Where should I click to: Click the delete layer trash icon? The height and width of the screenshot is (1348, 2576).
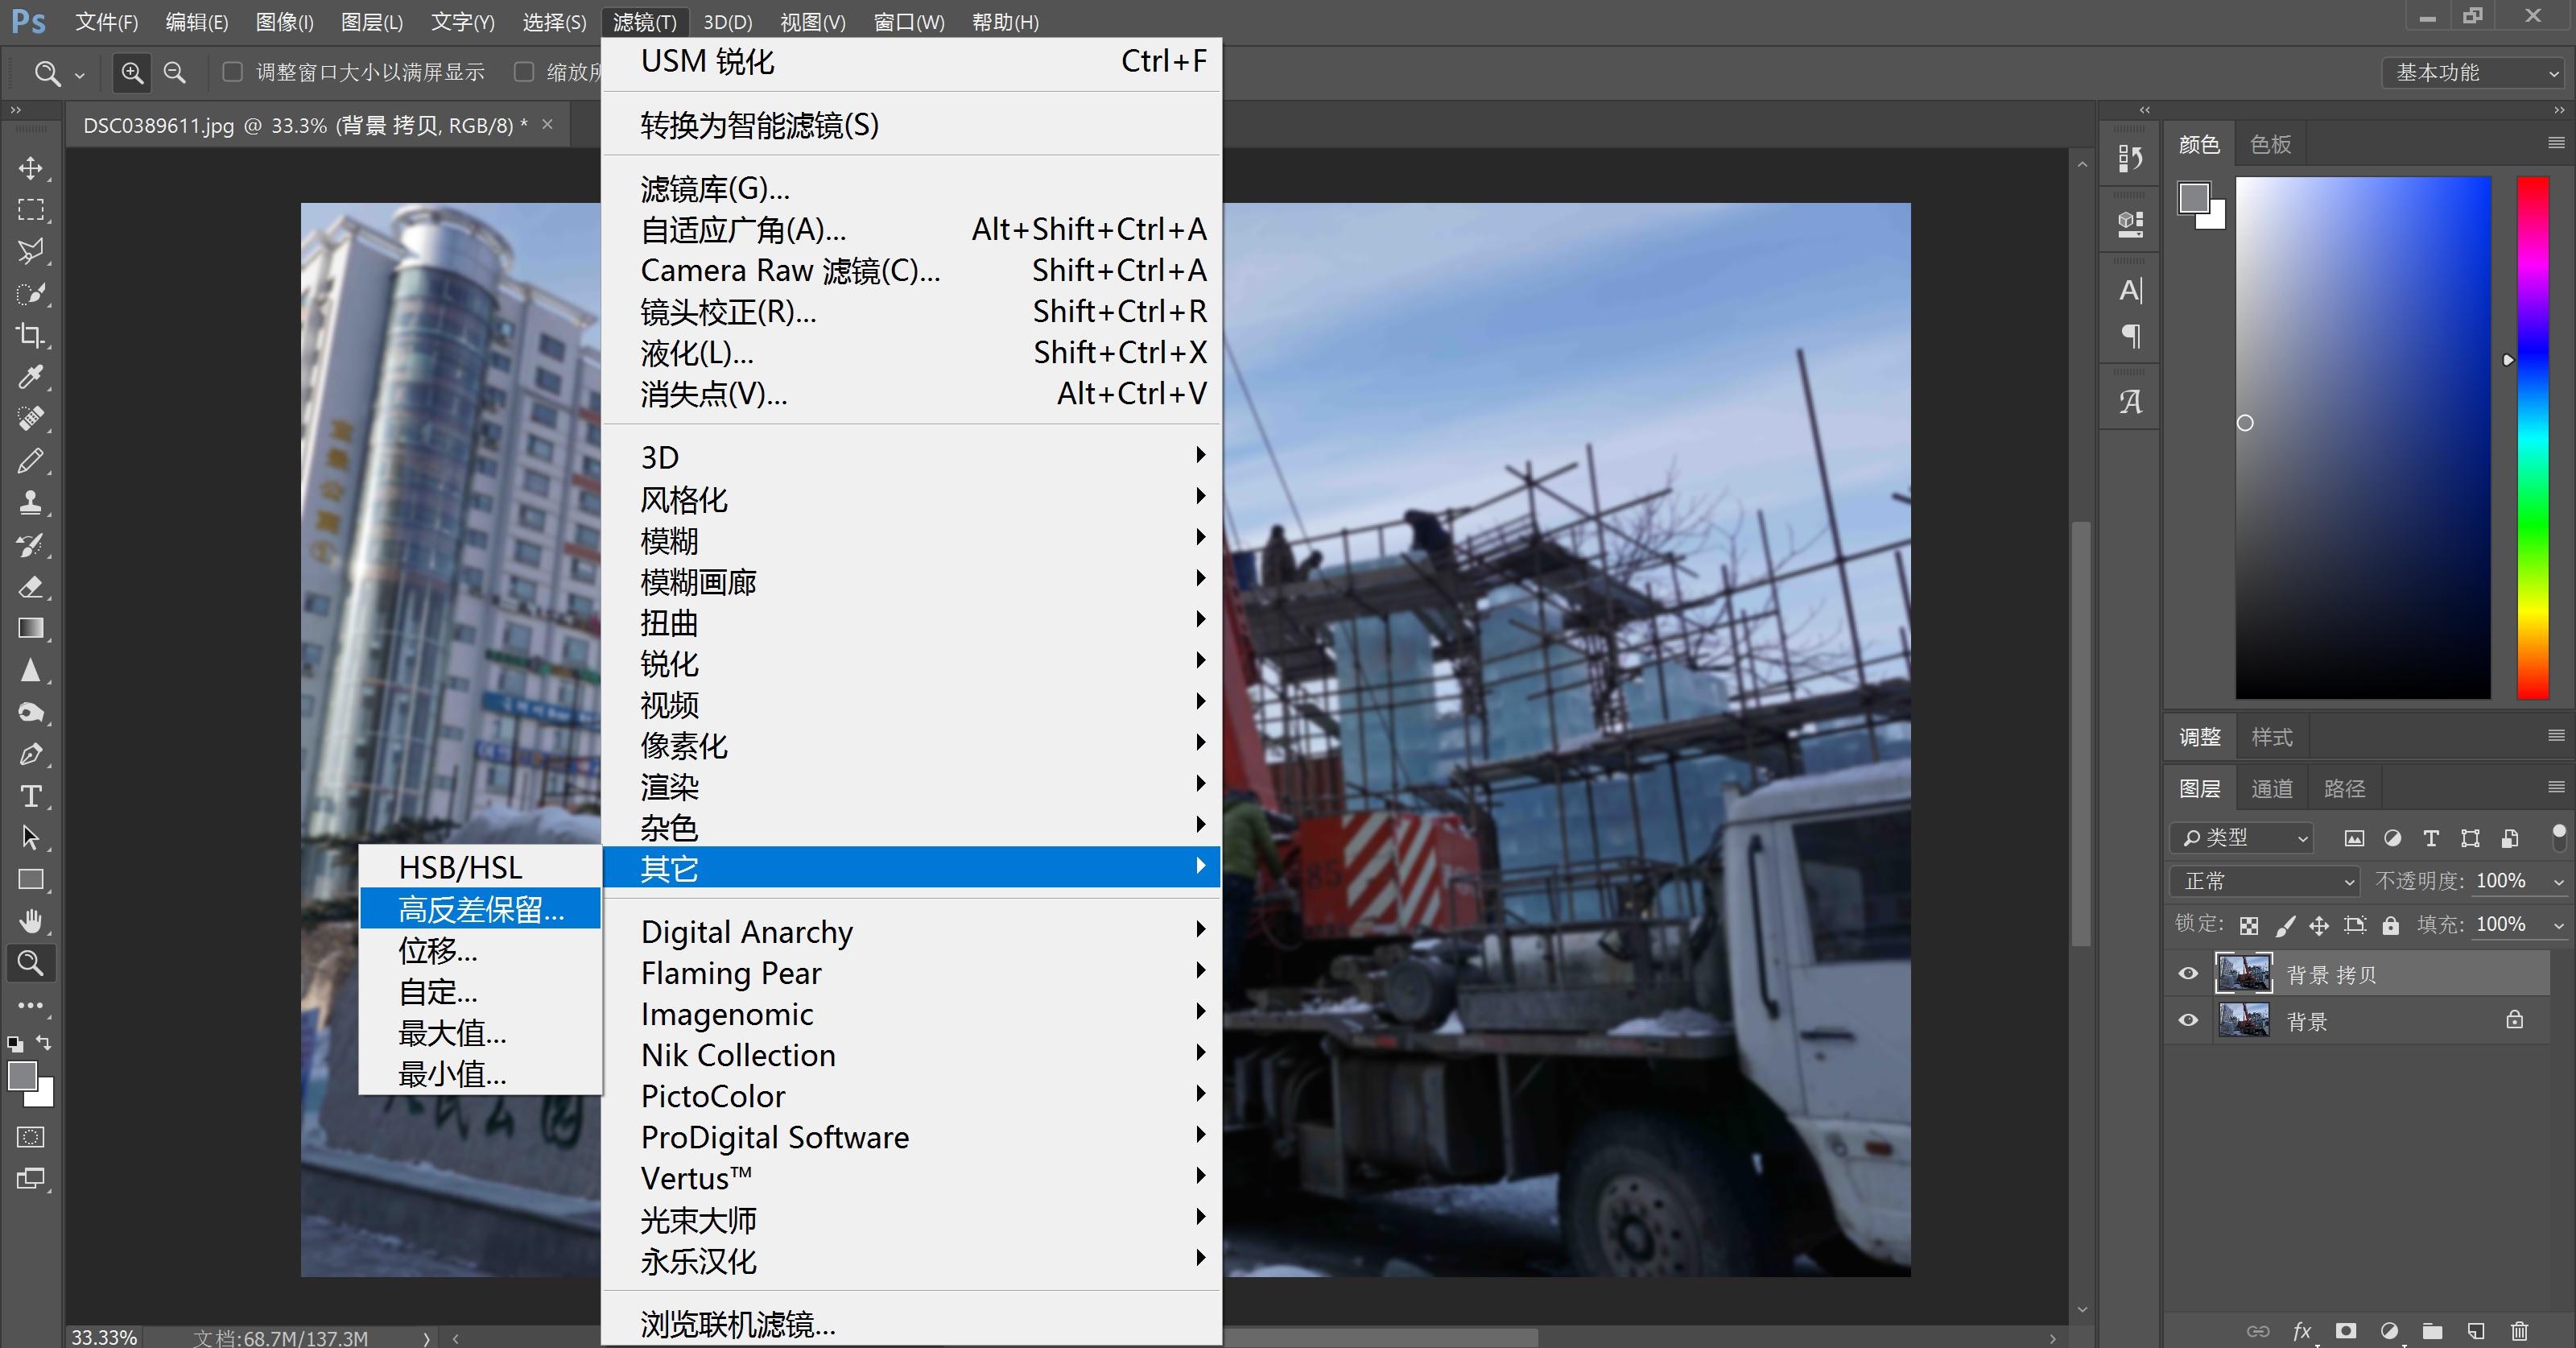coord(2519,1331)
